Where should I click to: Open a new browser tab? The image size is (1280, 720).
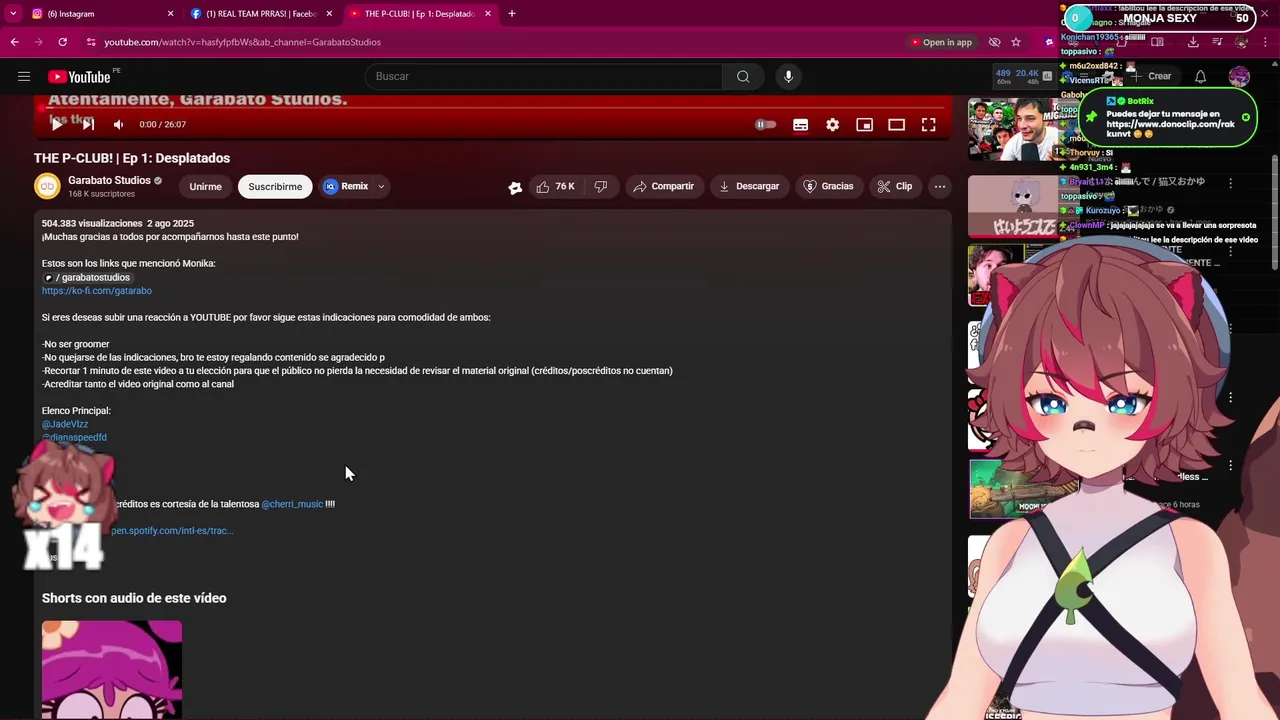click(x=511, y=14)
